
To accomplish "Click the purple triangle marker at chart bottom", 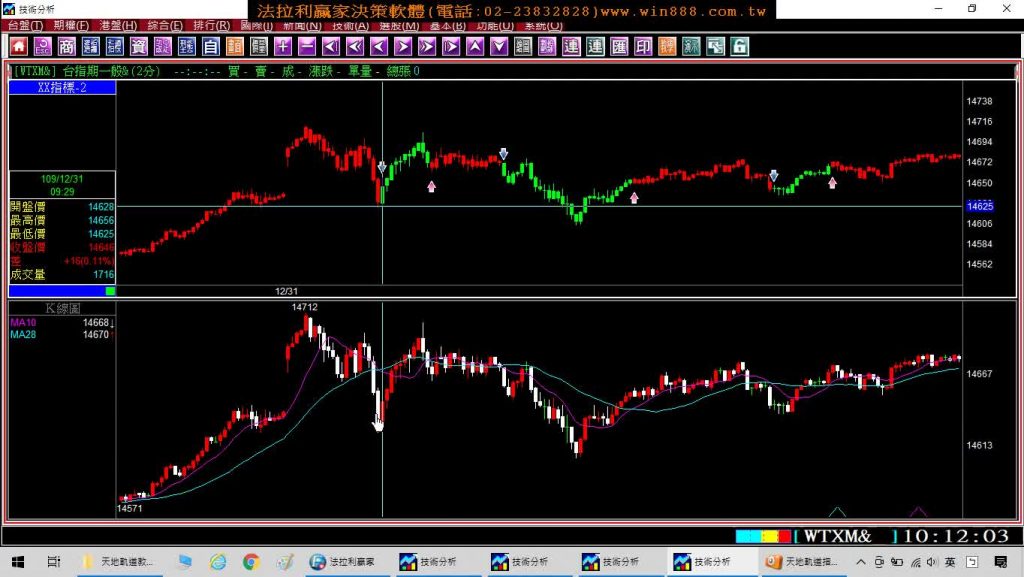I will click(918, 512).
